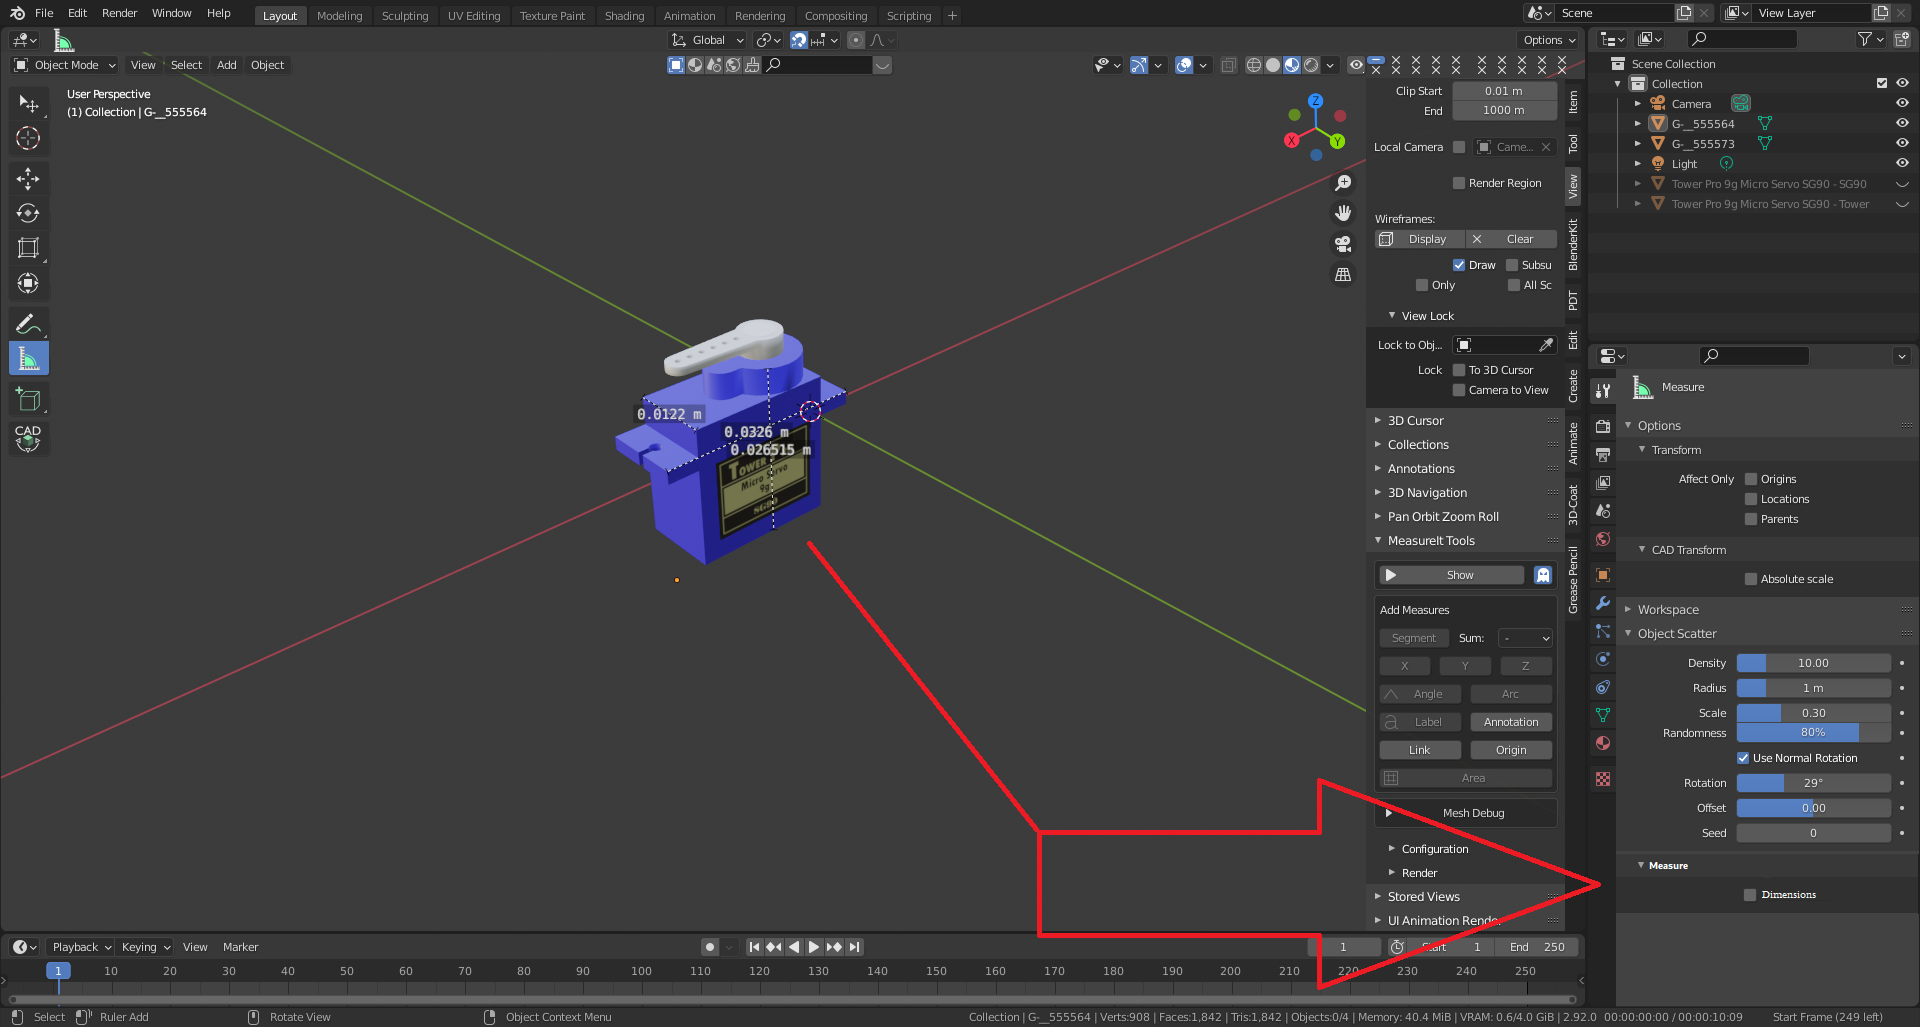
Task: Select the 3D Cursor tool
Action: (28, 138)
